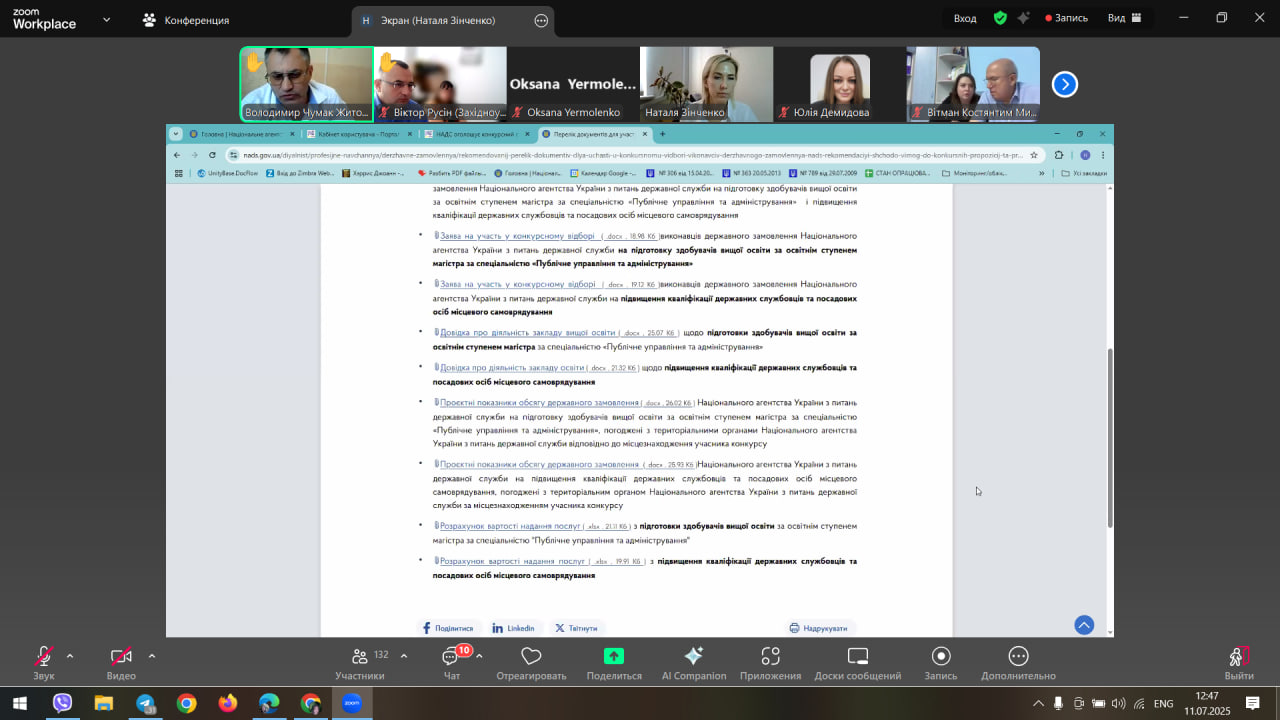Open the View dropdown at top right
The width and height of the screenshot is (1280, 720).
(1124, 18)
